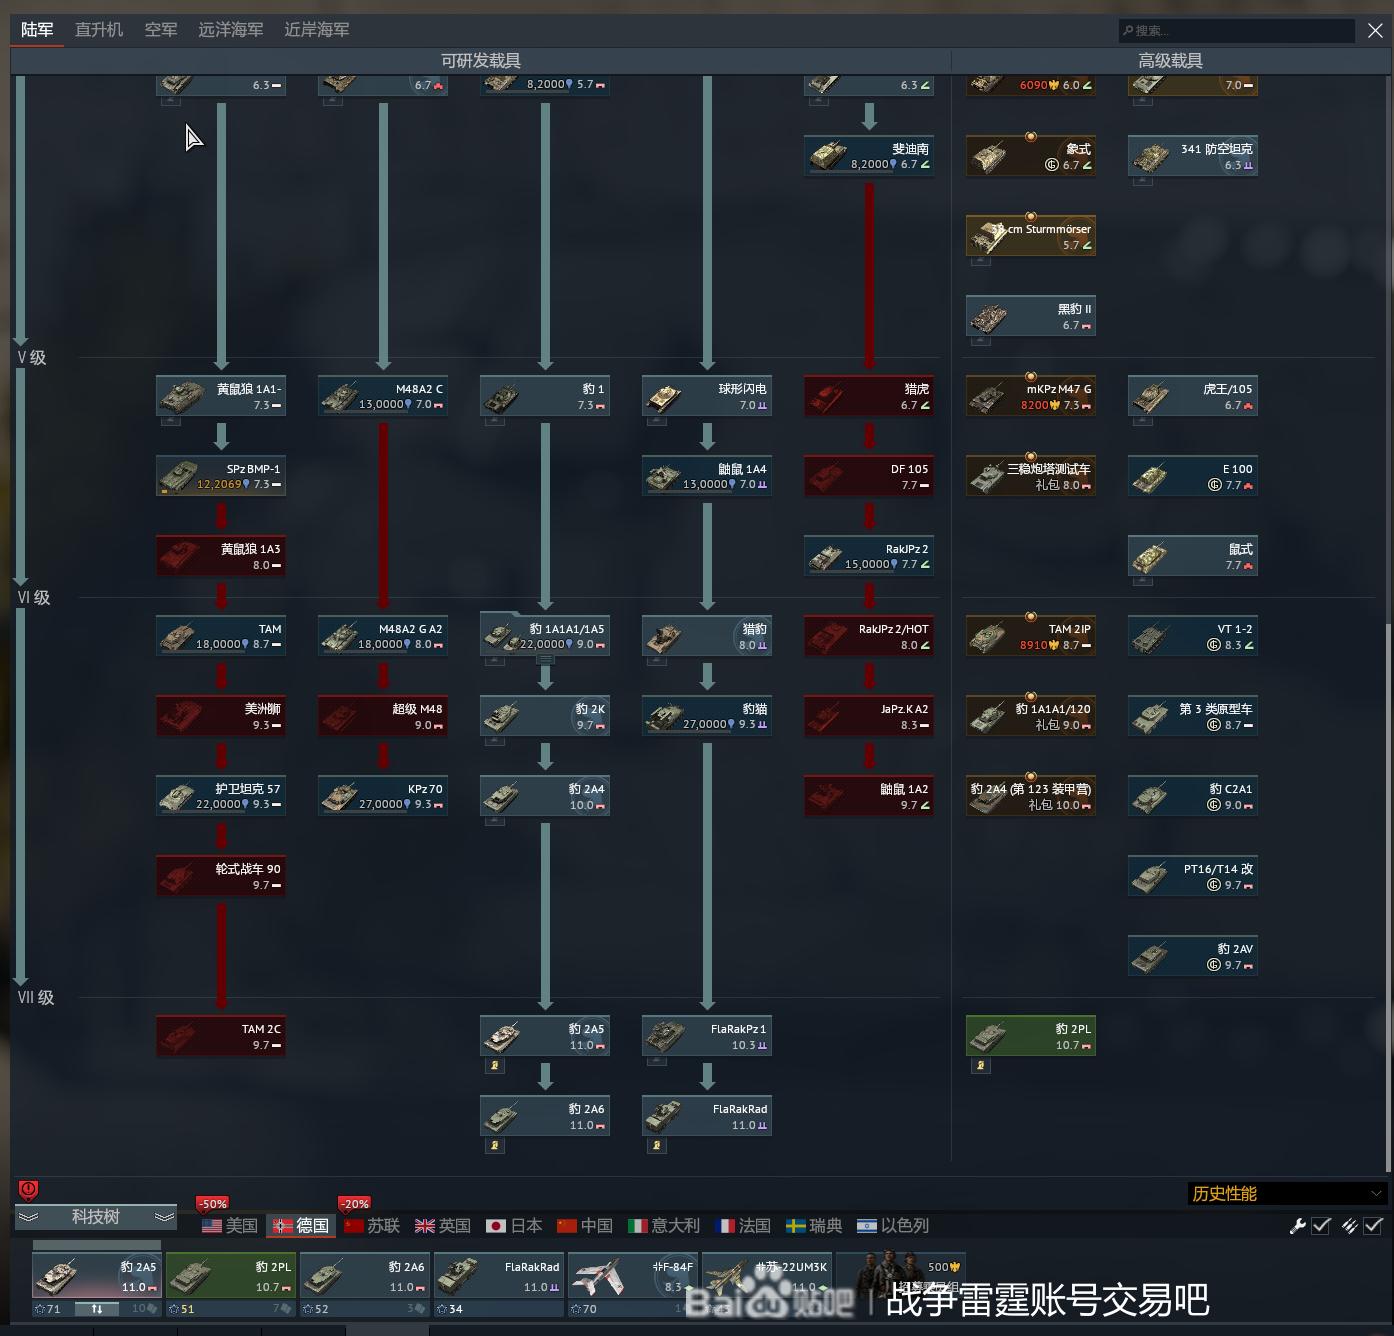Click the red shield icon above 科技树

click(28, 1190)
